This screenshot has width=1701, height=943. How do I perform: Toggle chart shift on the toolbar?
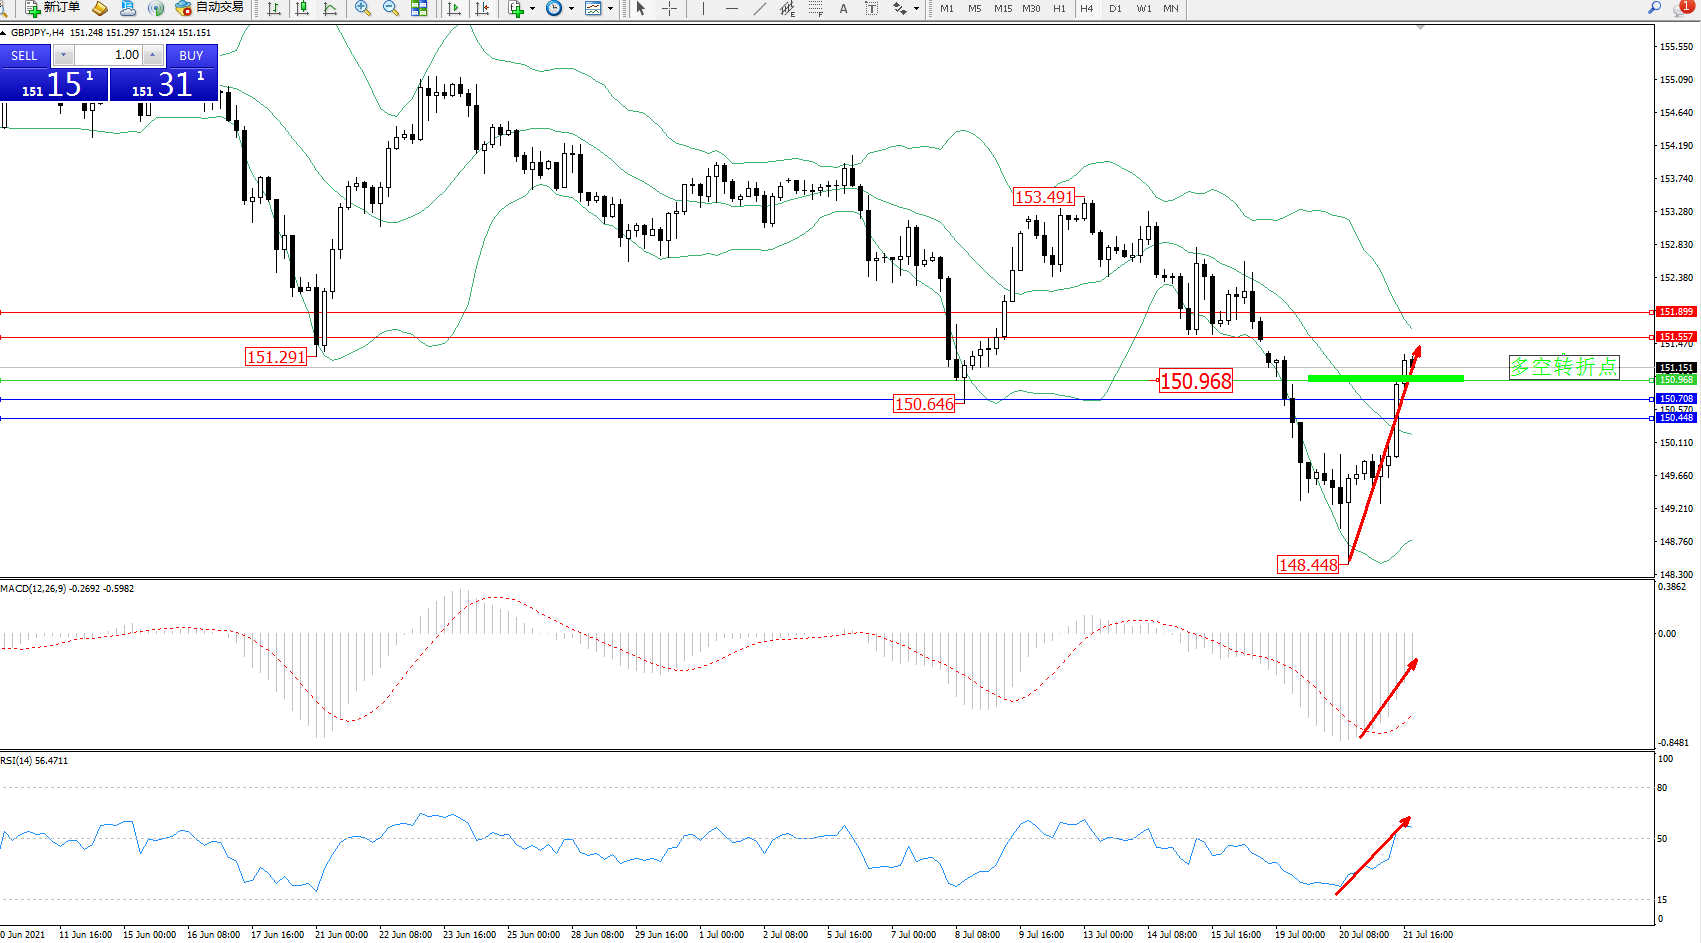click(483, 8)
